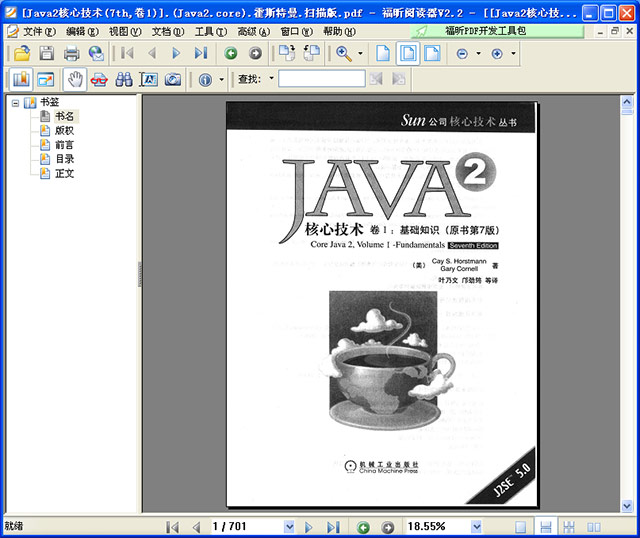Screen dimensions: 640x538
Task: Toggle full screen view icon
Action: click(46, 79)
